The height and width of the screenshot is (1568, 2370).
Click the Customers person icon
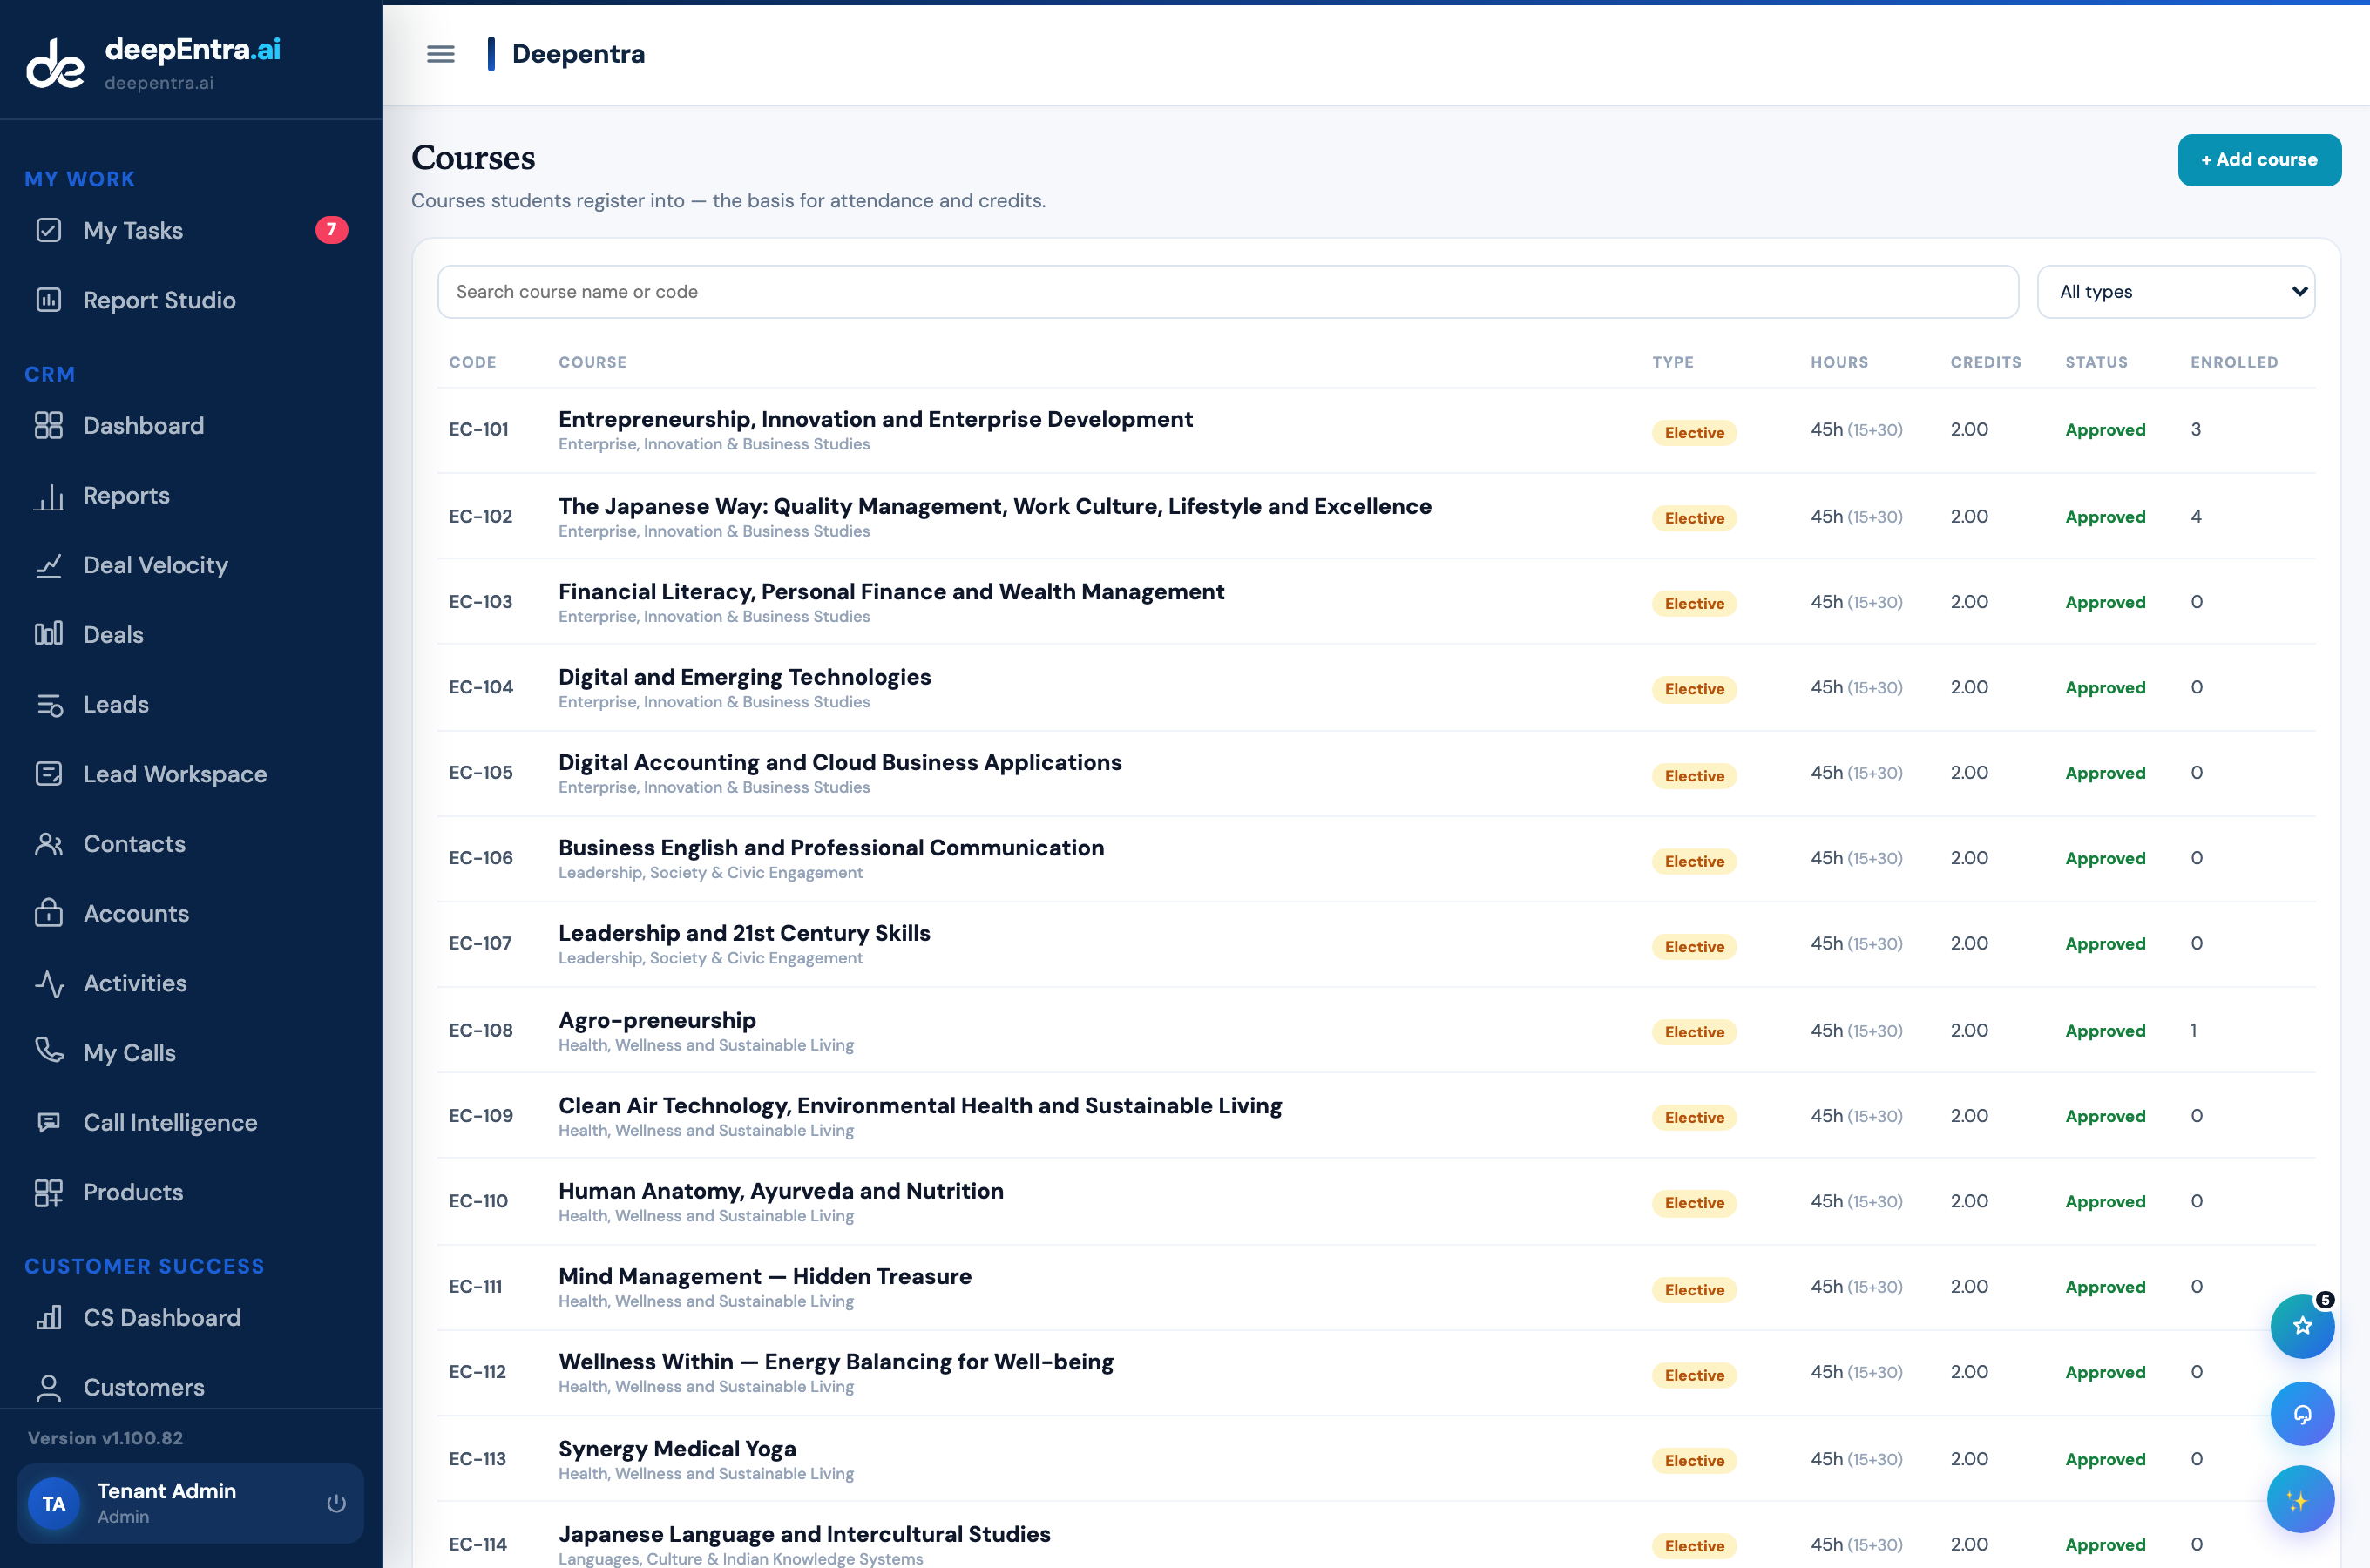(x=49, y=1387)
